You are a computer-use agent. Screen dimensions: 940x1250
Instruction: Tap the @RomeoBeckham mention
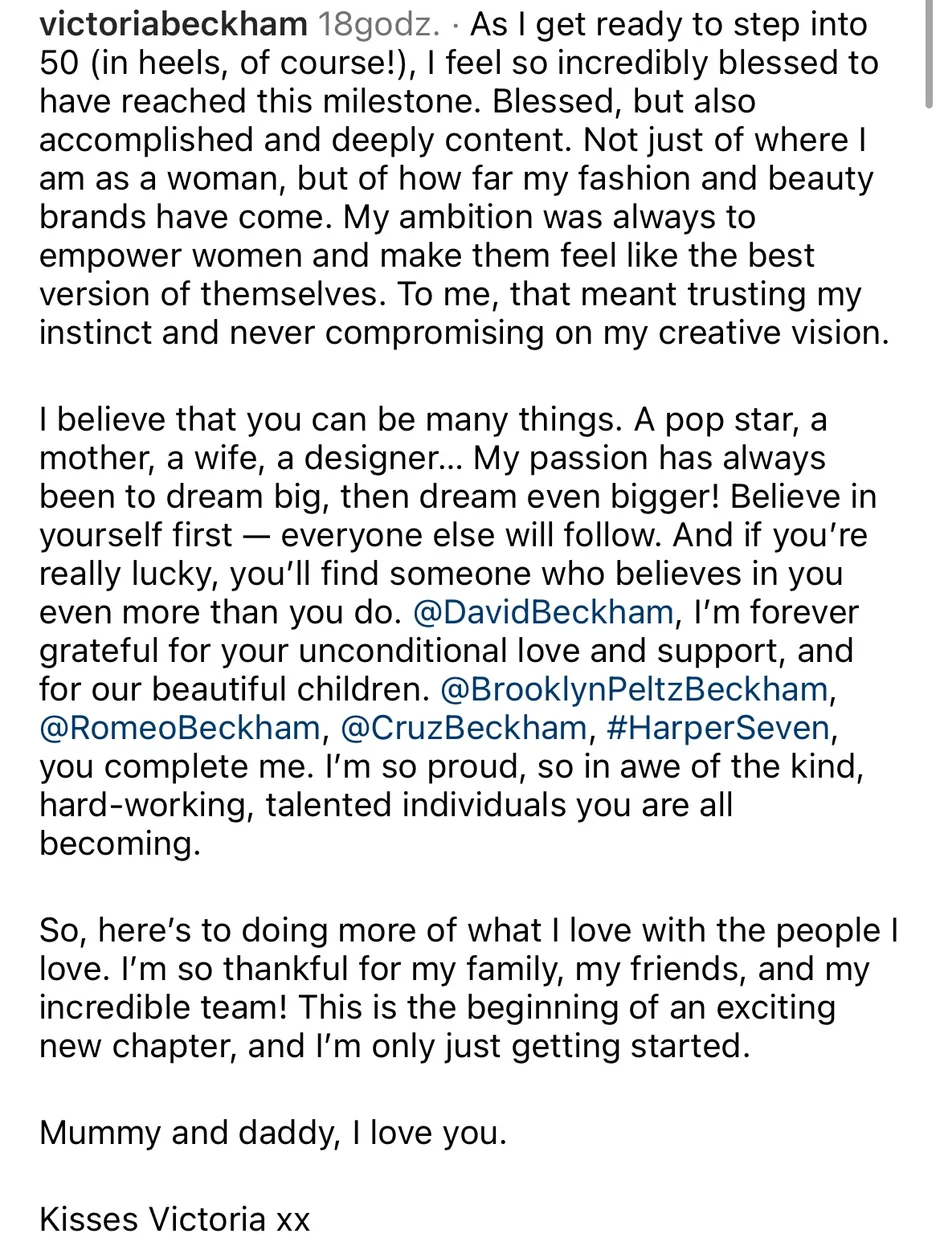pyautogui.click(x=179, y=728)
